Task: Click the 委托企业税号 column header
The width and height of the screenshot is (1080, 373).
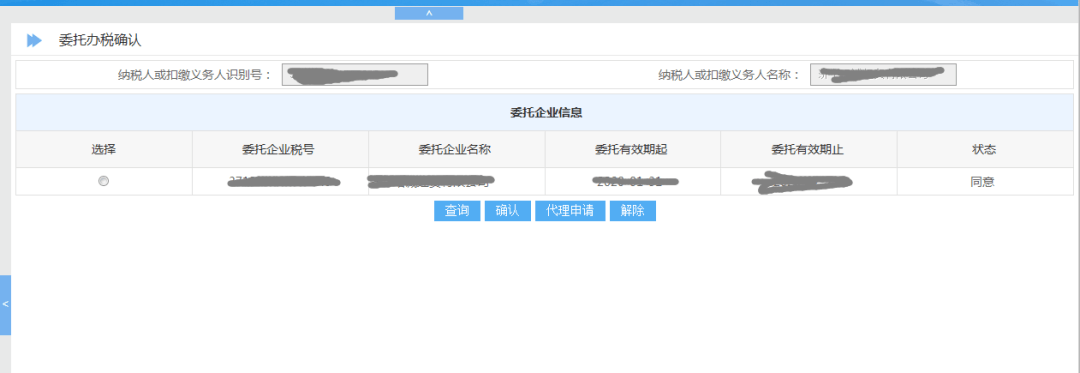Action: [280, 149]
